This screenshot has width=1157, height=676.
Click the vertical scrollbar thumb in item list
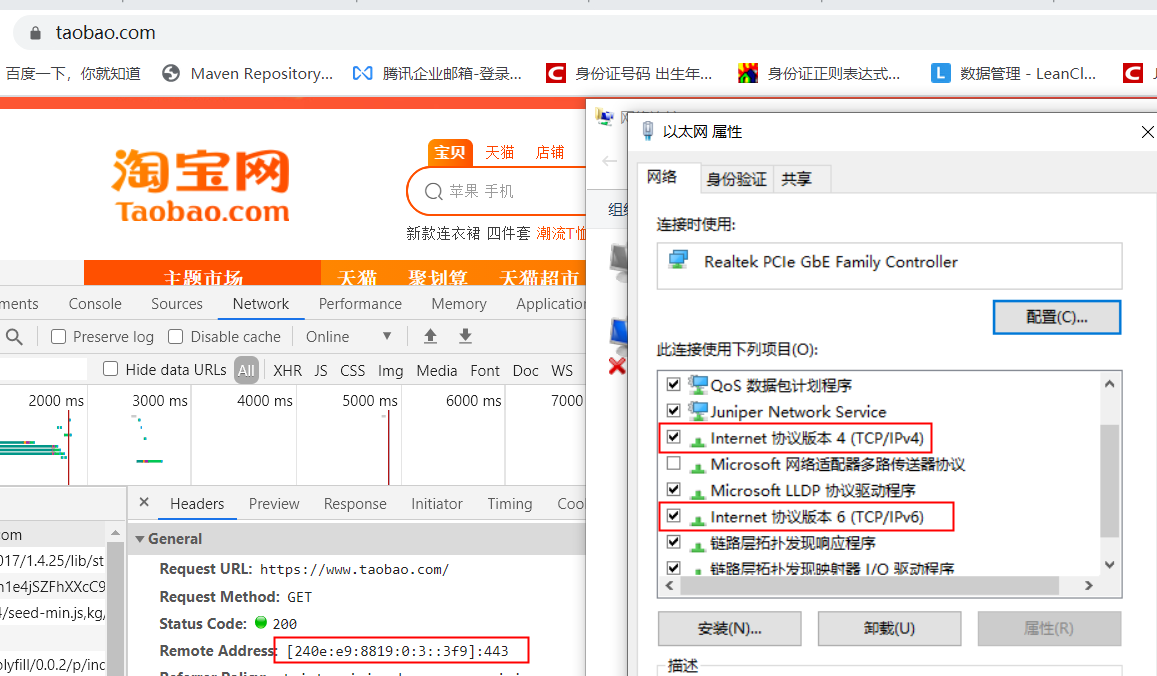[1109, 481]
